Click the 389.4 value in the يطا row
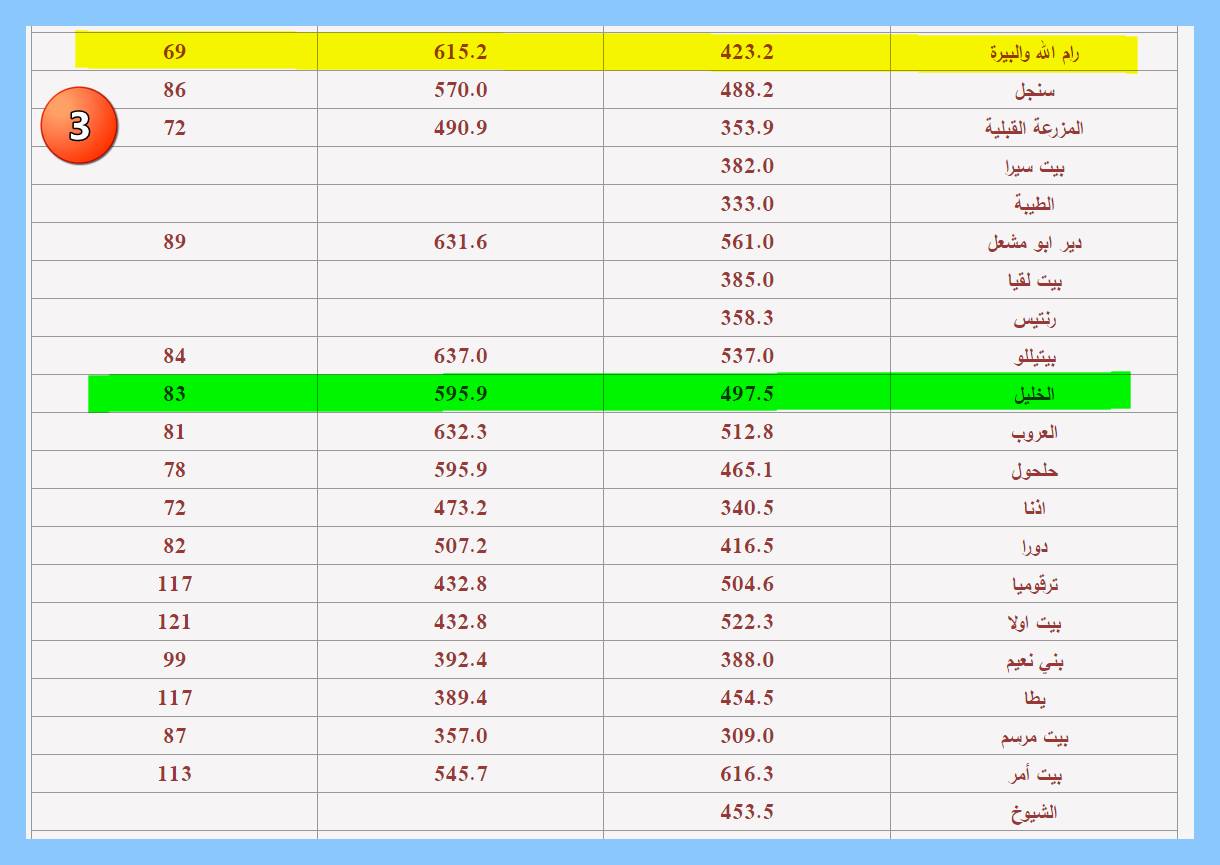The width and height of the screenshot is (1220, 865). 460,698
